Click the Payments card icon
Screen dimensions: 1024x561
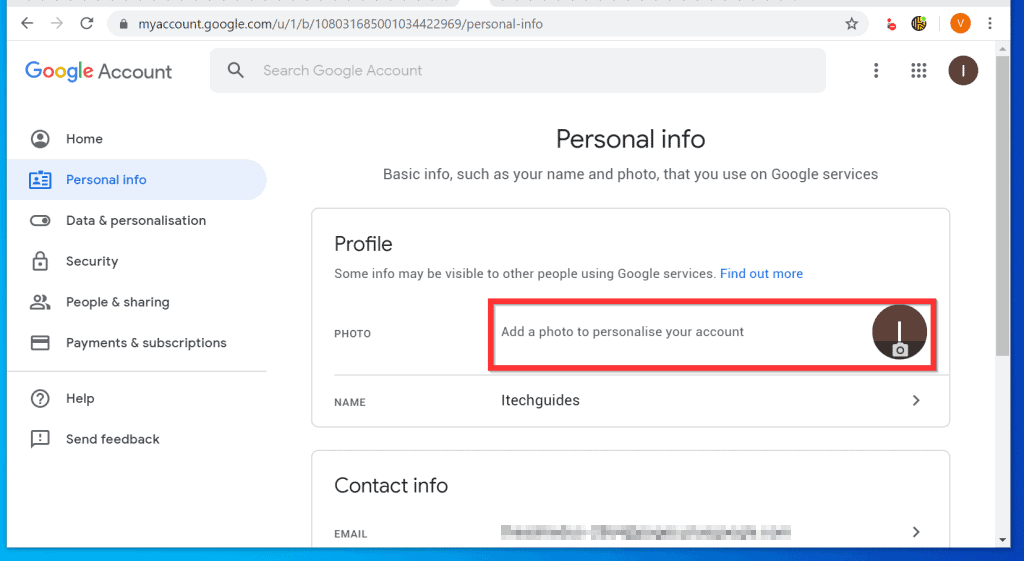pyautogui.click(x=40, y=343)
